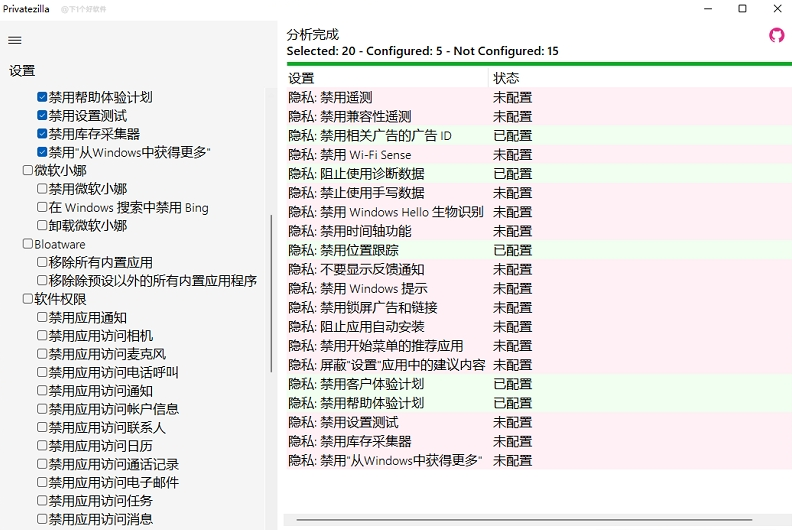Screen dimensions: 792x530
Task: Enable 禁用应用访问麦克风 checkbox
Action: [42, 354]
